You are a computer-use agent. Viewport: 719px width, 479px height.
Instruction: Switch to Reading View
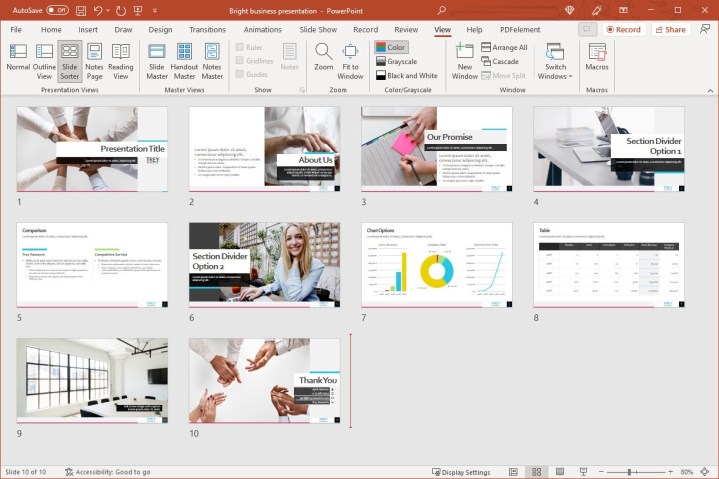click(x=121, y=58)
